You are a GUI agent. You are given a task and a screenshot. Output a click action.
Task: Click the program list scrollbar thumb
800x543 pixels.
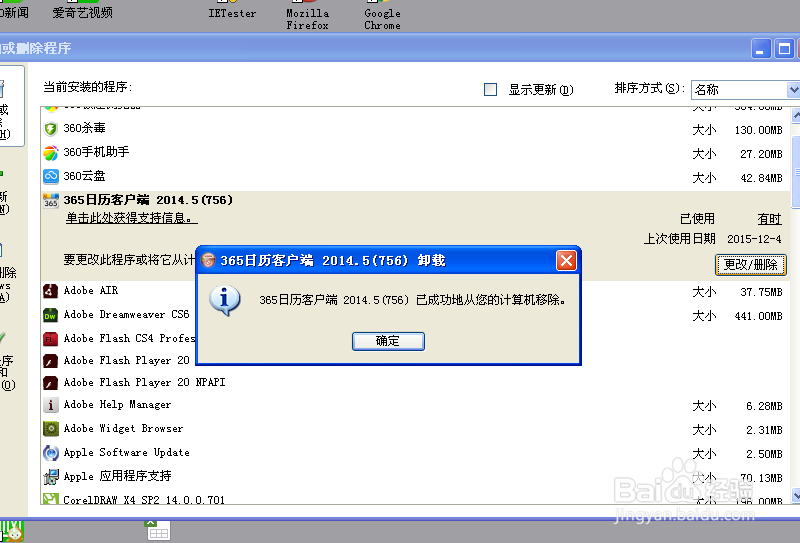tap(795, 174)
